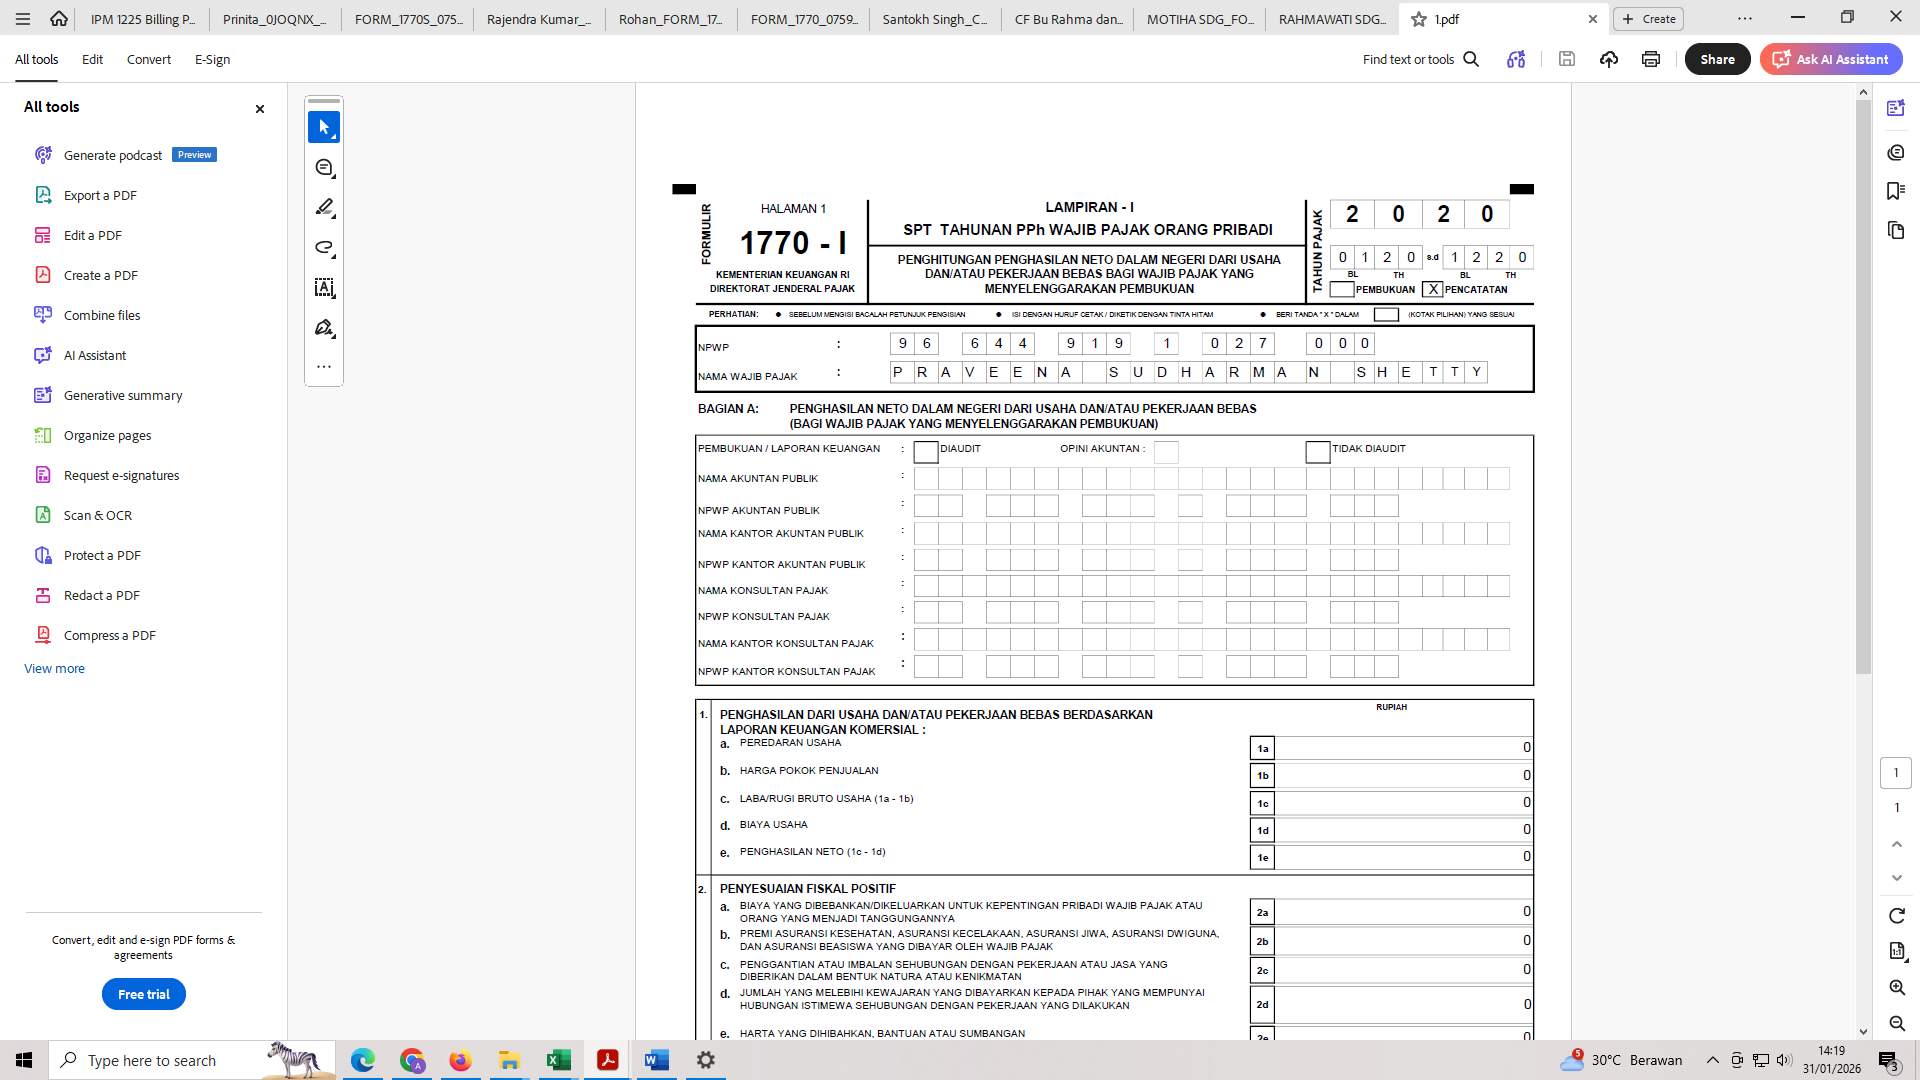Image resolution: width=1920 pixels, height=1080 pixels.
Task: Zoom in with the magnifier icon
Action: [x=1896, y=988]
